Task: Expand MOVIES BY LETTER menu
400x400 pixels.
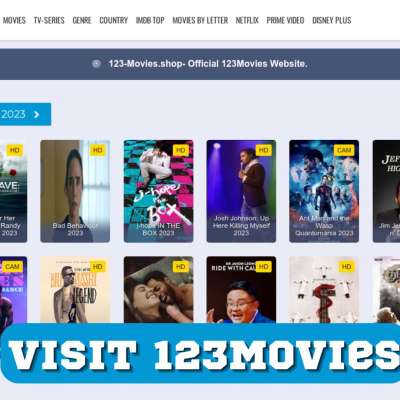Action: pyautogui.click(x=200, y=20)
